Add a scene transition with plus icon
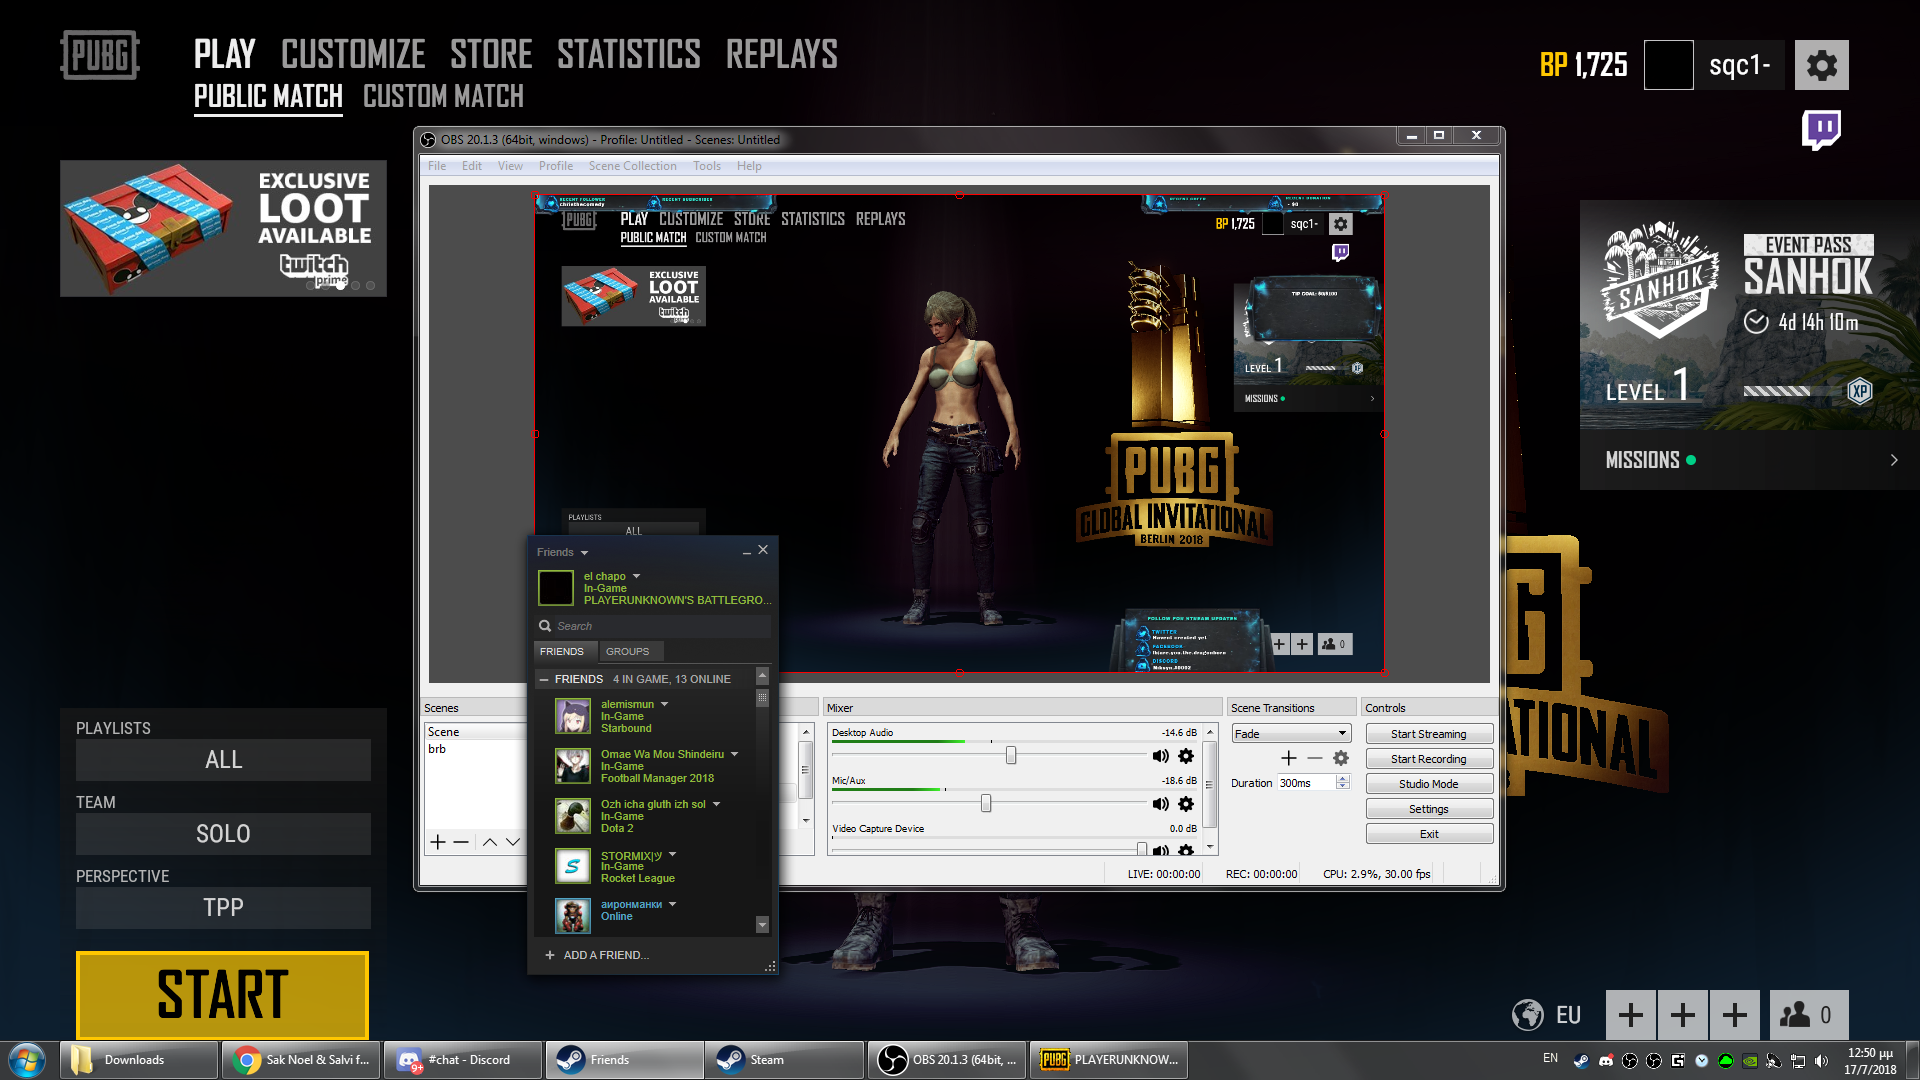Image resolution: width=1920 pixels, height=1080 pixels. (1289, 758)
